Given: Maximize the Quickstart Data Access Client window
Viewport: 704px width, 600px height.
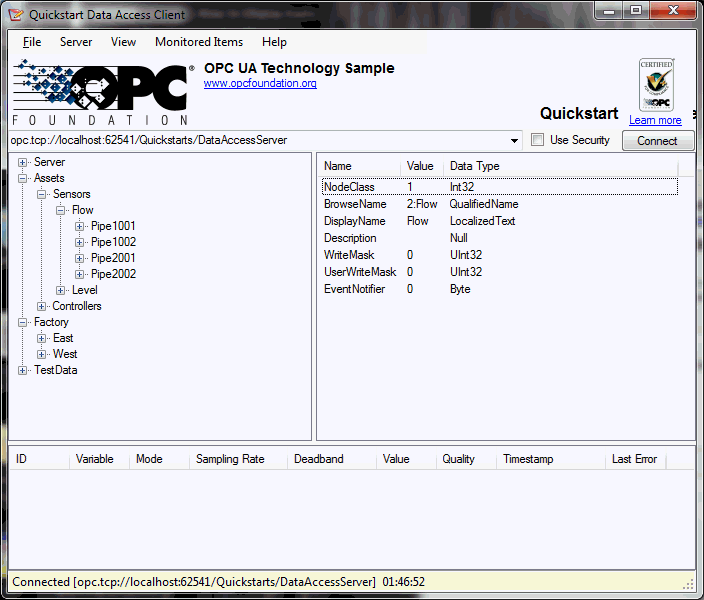Looking at the screenshot, I should click(636, 10).
